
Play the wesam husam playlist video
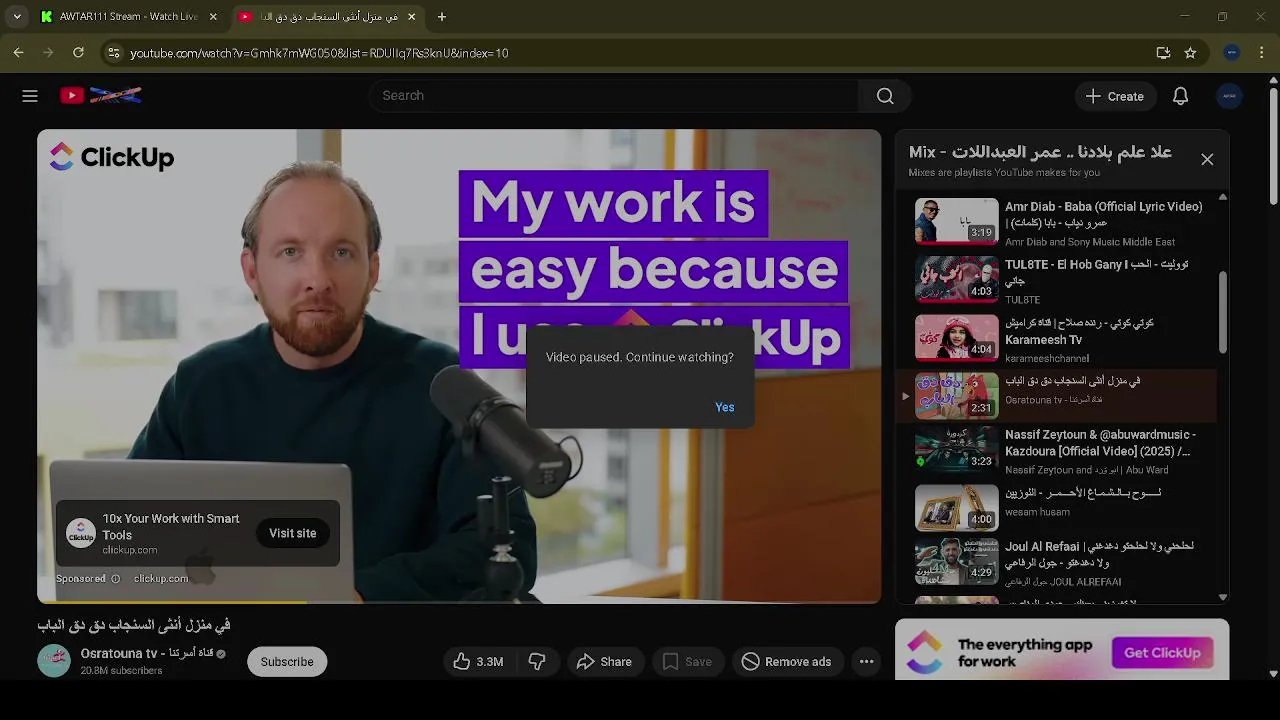coord(1058,507)
